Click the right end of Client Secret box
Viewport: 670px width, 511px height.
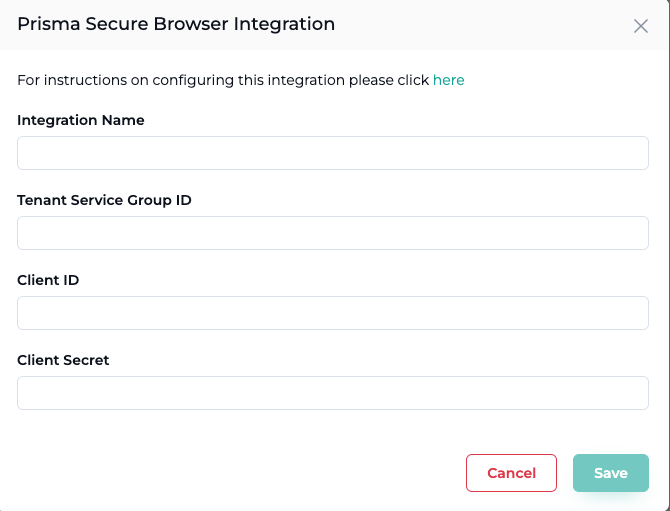coord(630,393)
